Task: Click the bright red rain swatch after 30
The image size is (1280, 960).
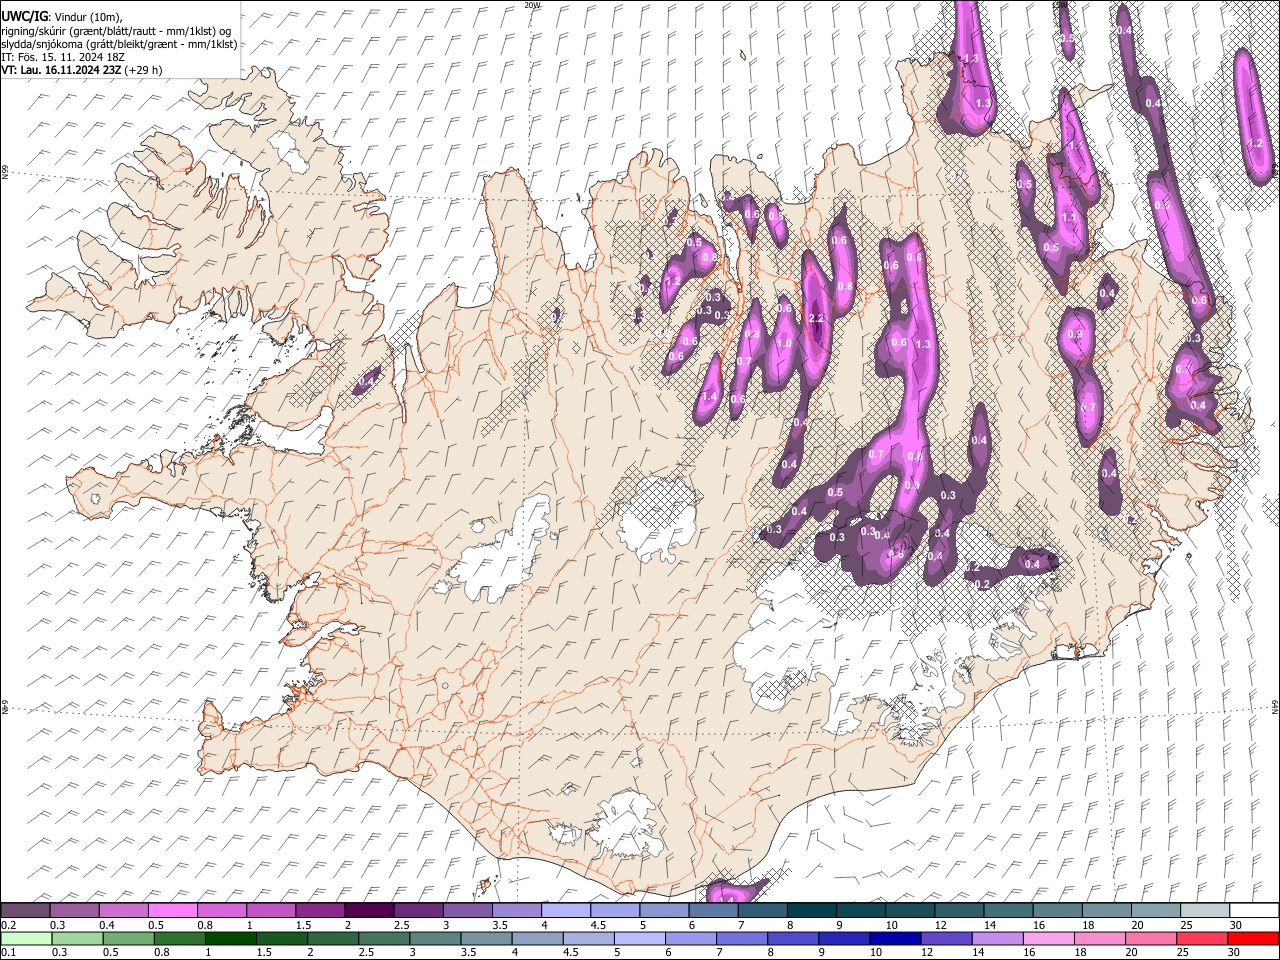Action: (1253, 938)
